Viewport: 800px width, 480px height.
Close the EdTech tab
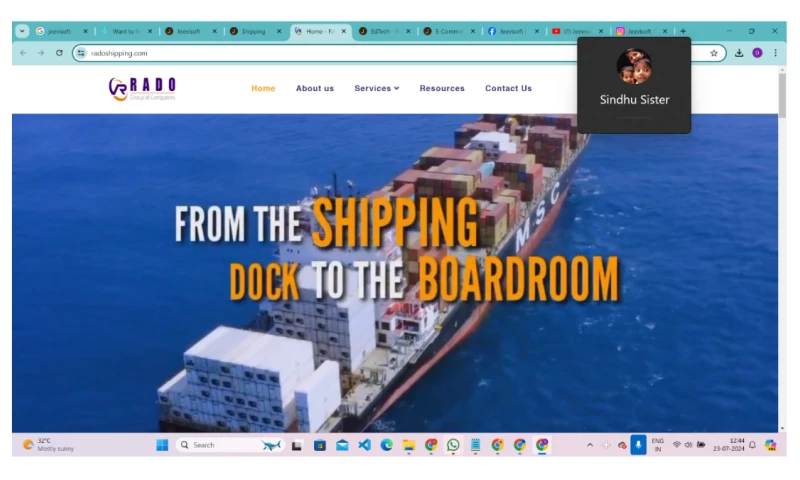(x=408, y=31)
